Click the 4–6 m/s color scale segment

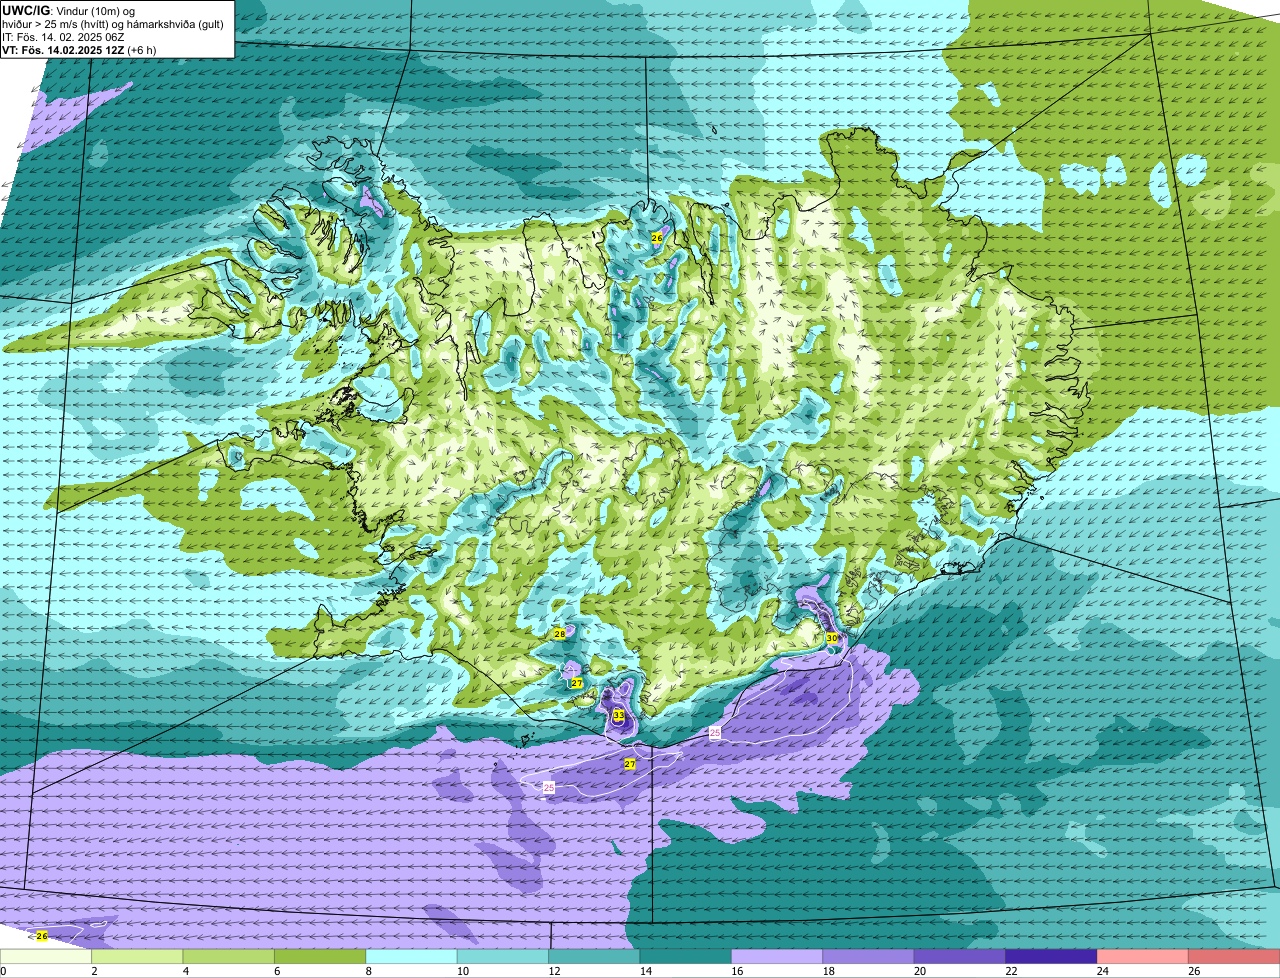tap(229, 957)
